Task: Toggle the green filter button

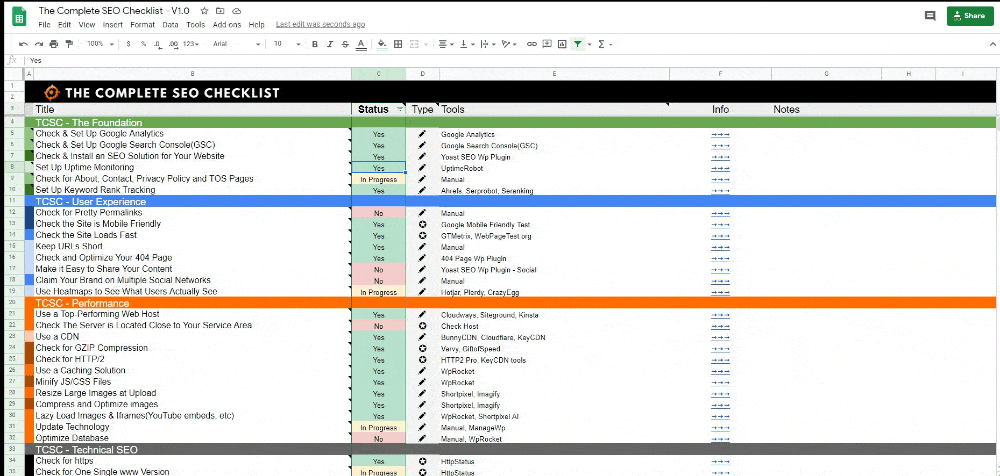Action: pyautogui.click(x=577, y=44)
